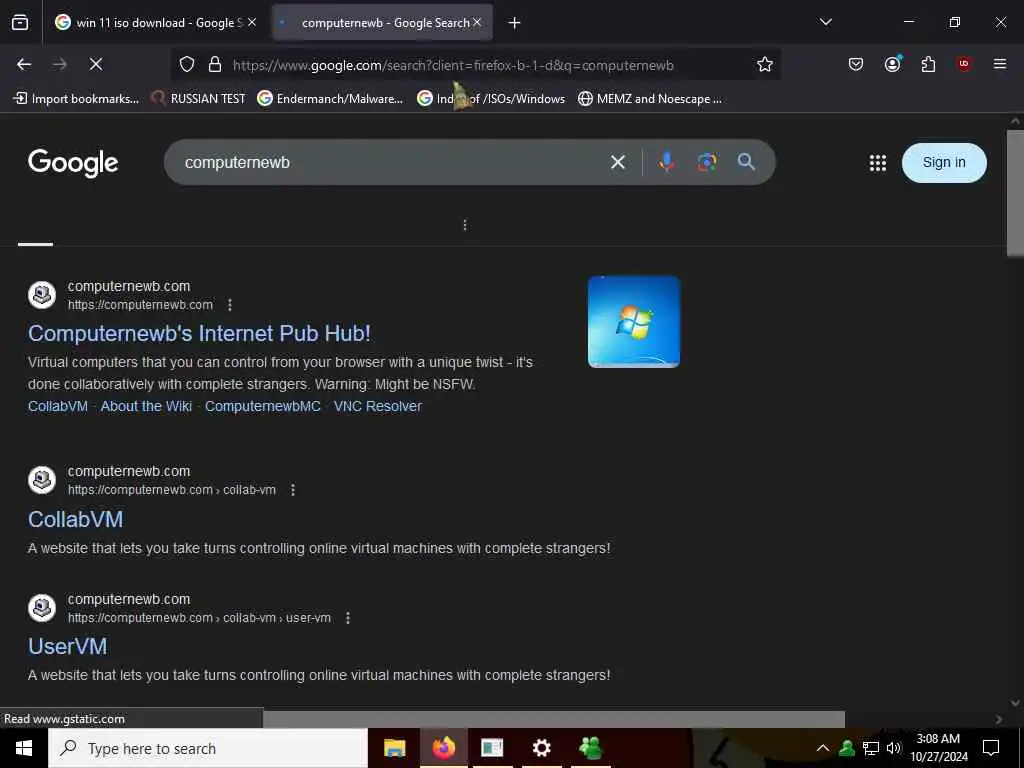
Task: Open File Explorer from the taskbar
Action: pyautogui.click(x=394, y=748)
